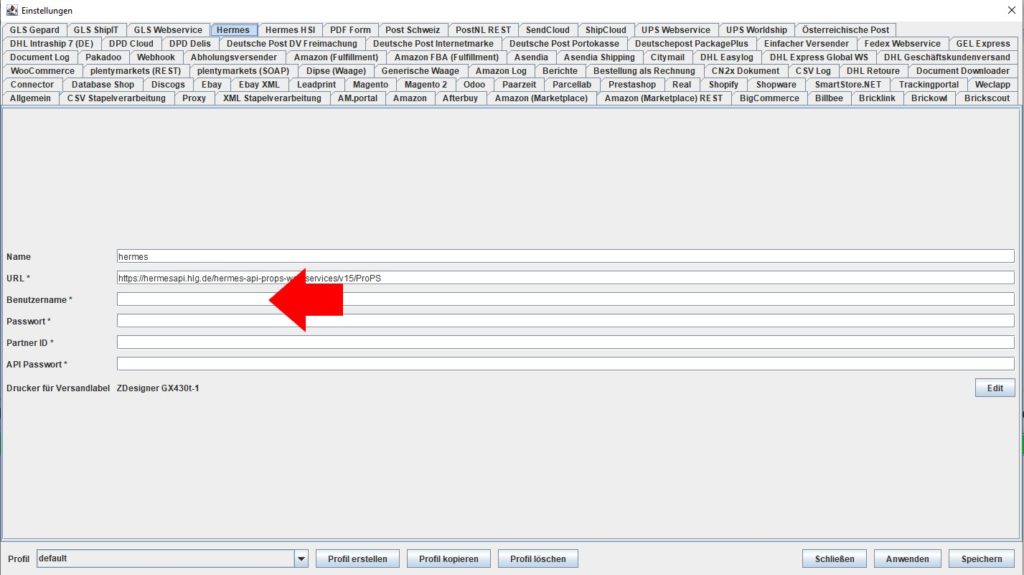This screenshot has height=575, width=1024.
Task: Switch to the PDF Form tab
Action: pos(350,30)
